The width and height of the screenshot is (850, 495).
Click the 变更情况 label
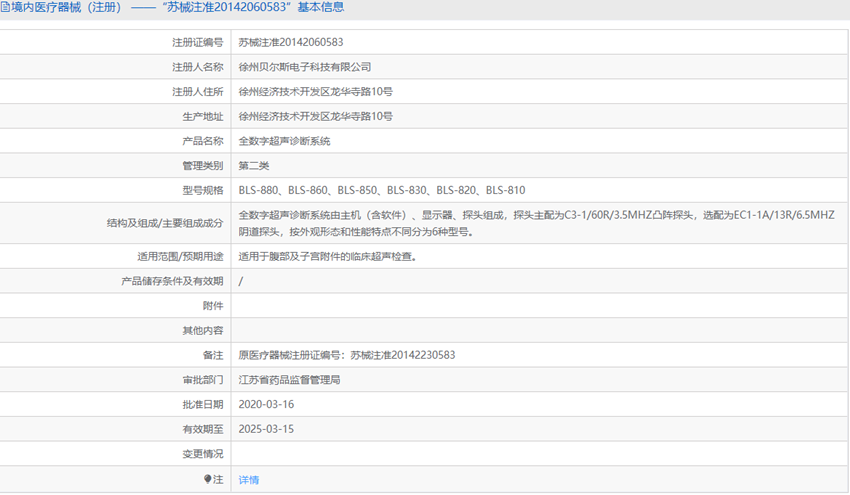click(x=203, y=454)
